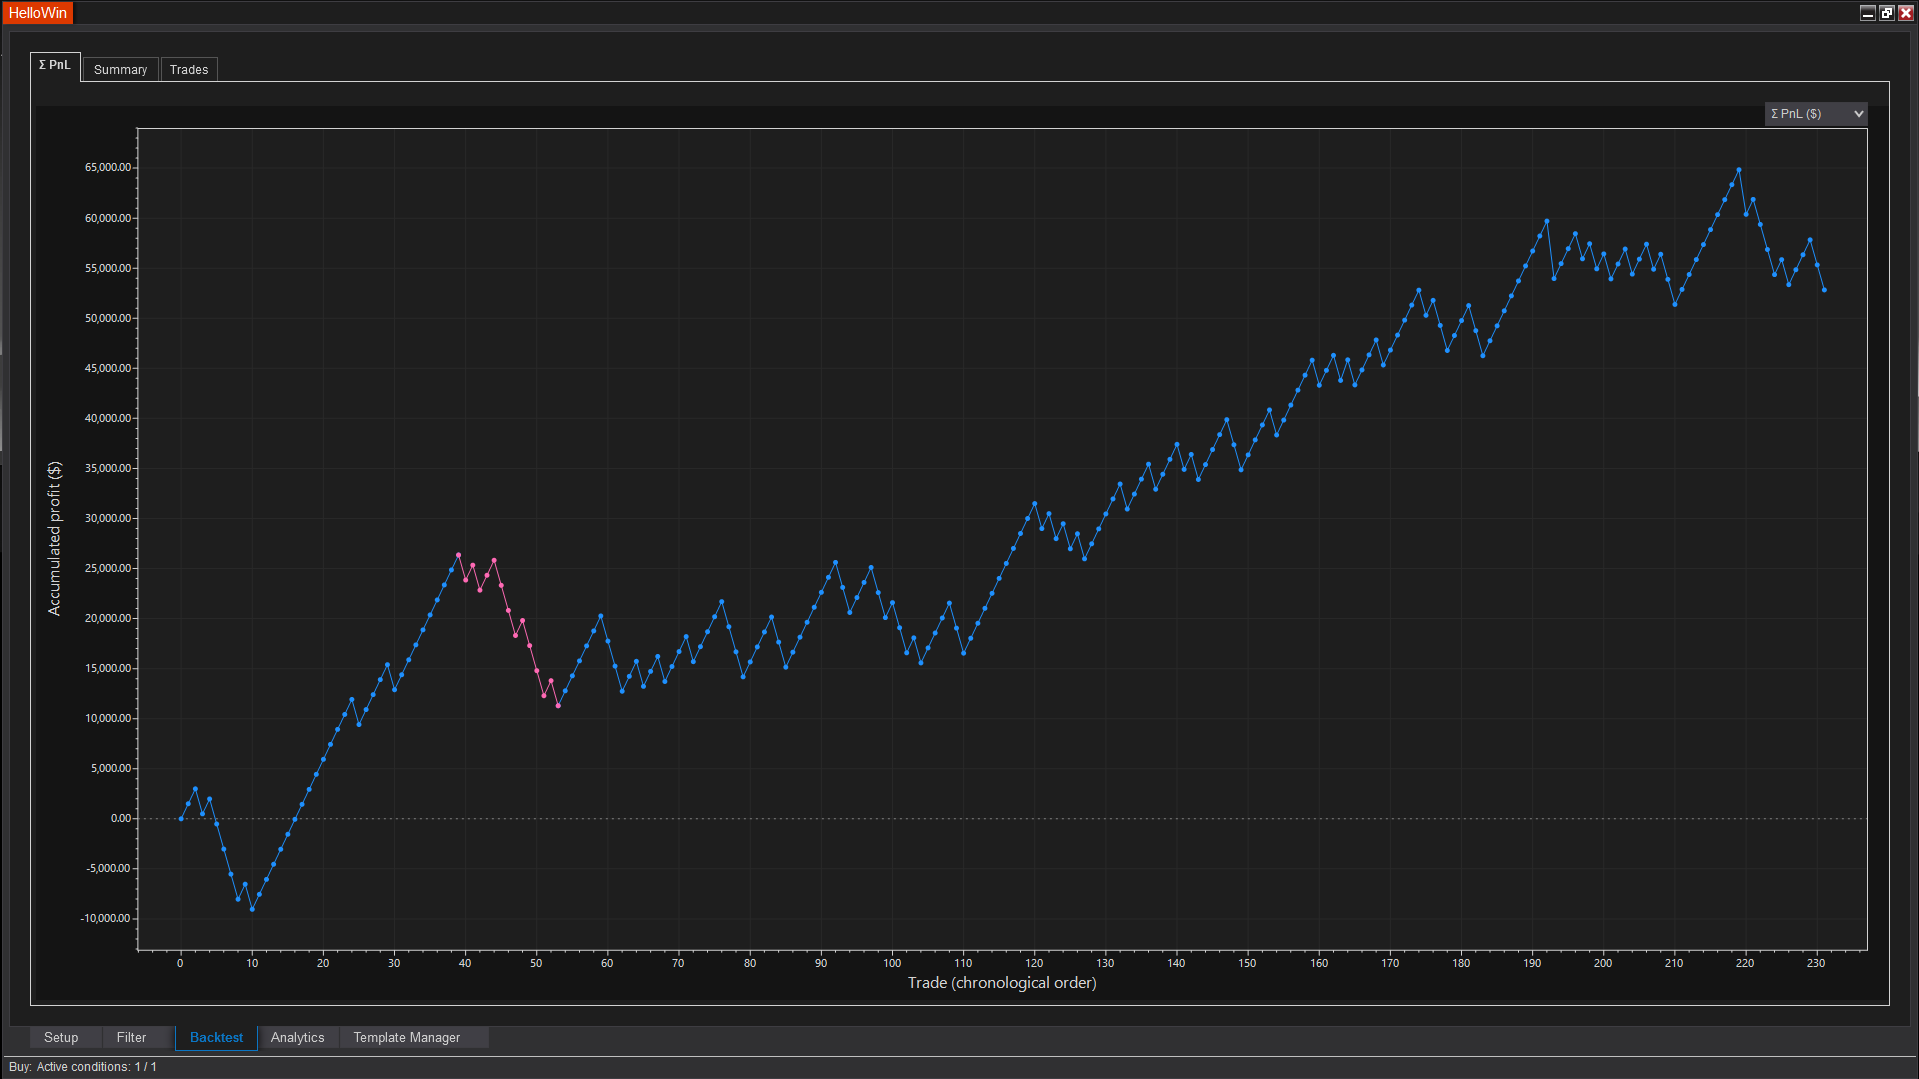Open the Template Manager tab
Screen dimensions: 1919x1079
pyautogui.click(x=406, y=1037)
